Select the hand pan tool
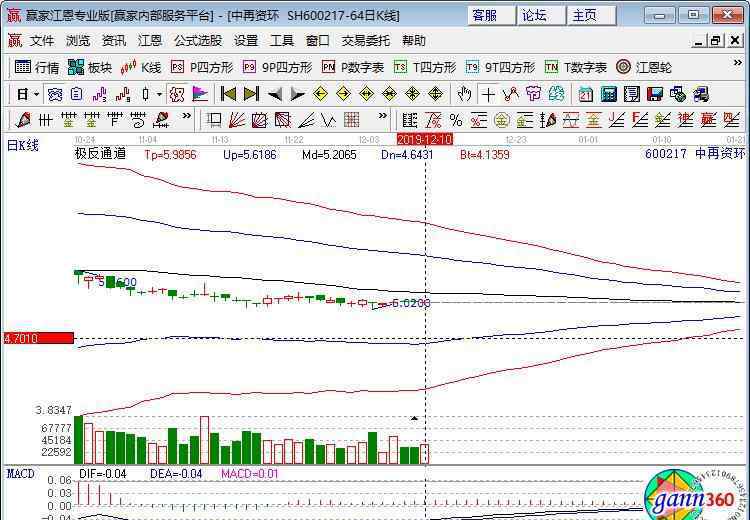The width and height of the screenshot is (750, 520). 463,94
